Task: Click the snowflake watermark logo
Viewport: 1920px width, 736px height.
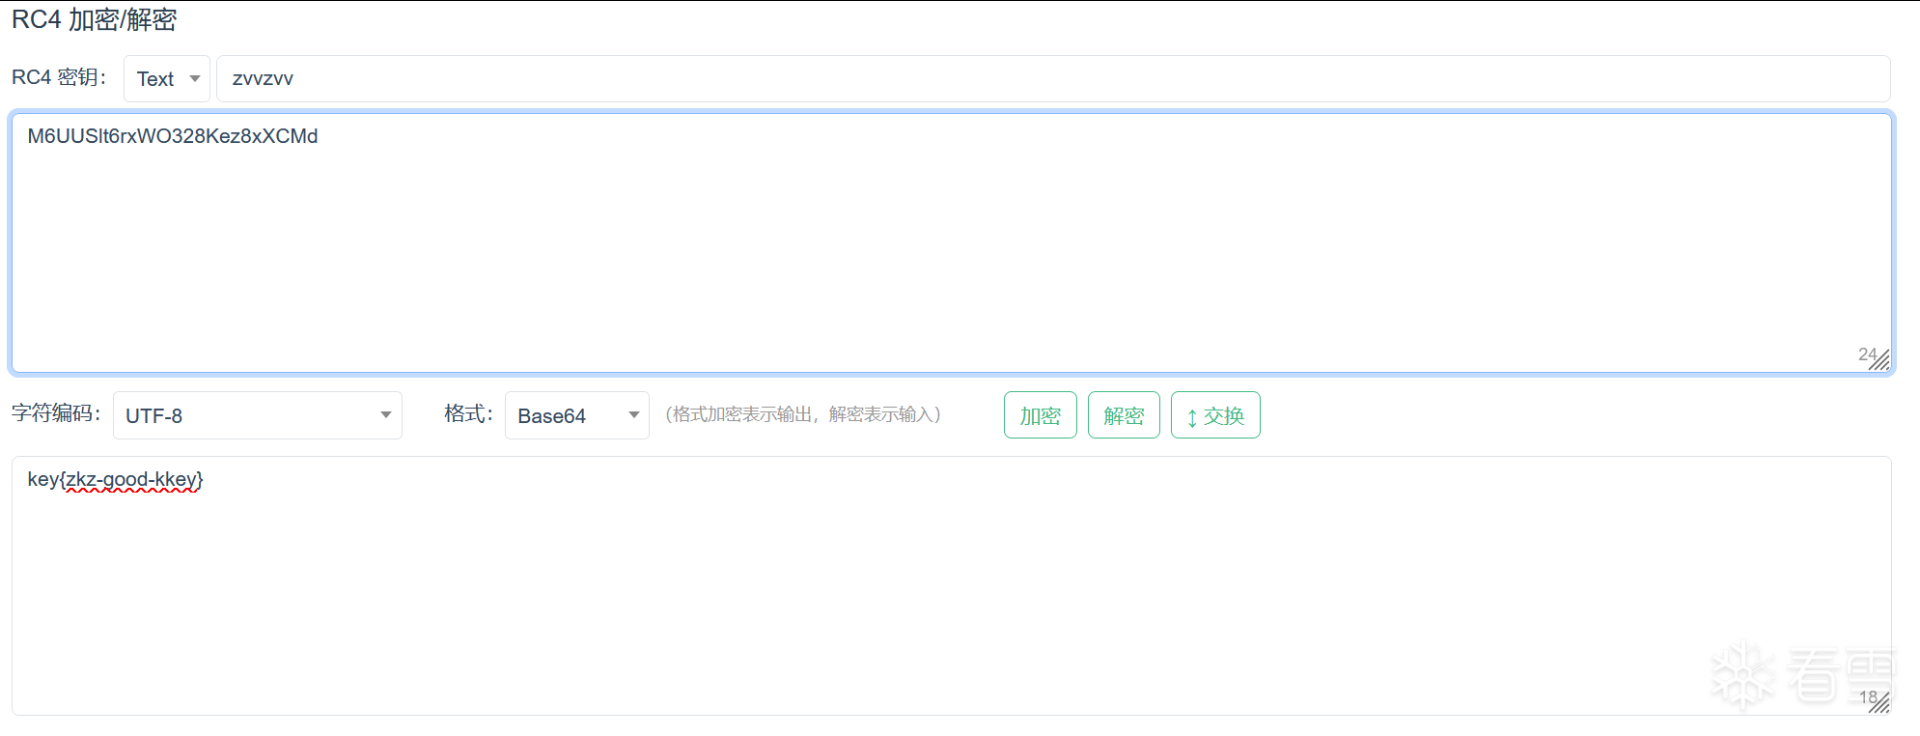Action: [x=1742, y=675]
